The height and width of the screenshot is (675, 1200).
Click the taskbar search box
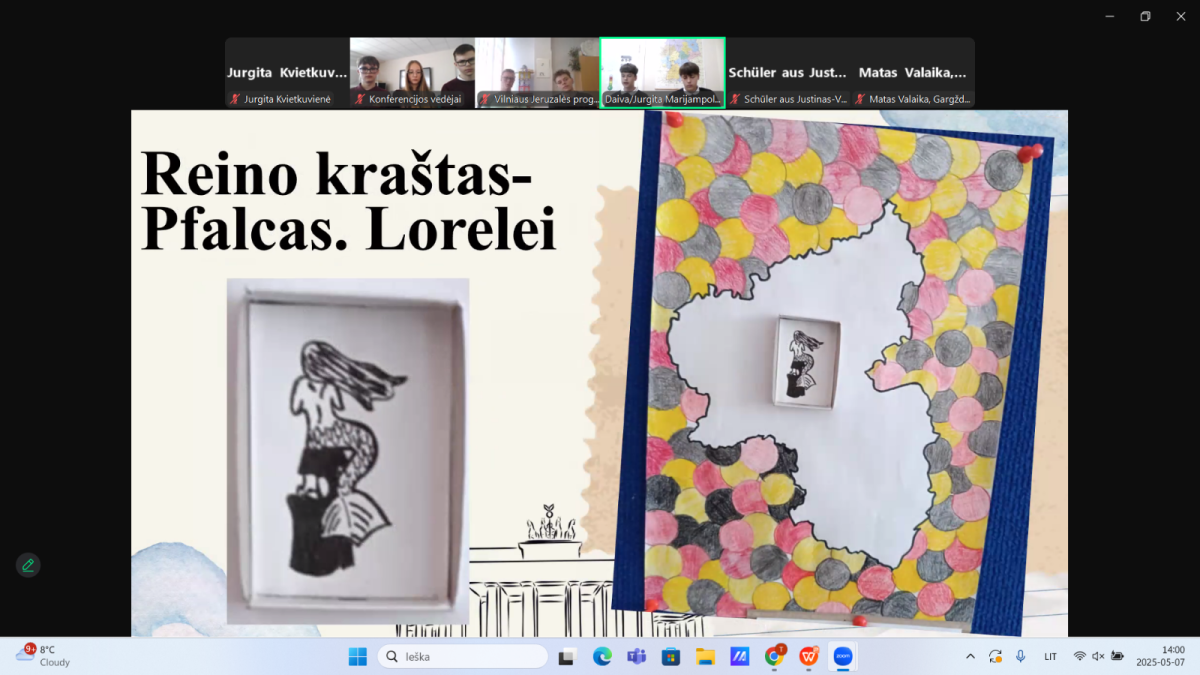coord(463,656)
